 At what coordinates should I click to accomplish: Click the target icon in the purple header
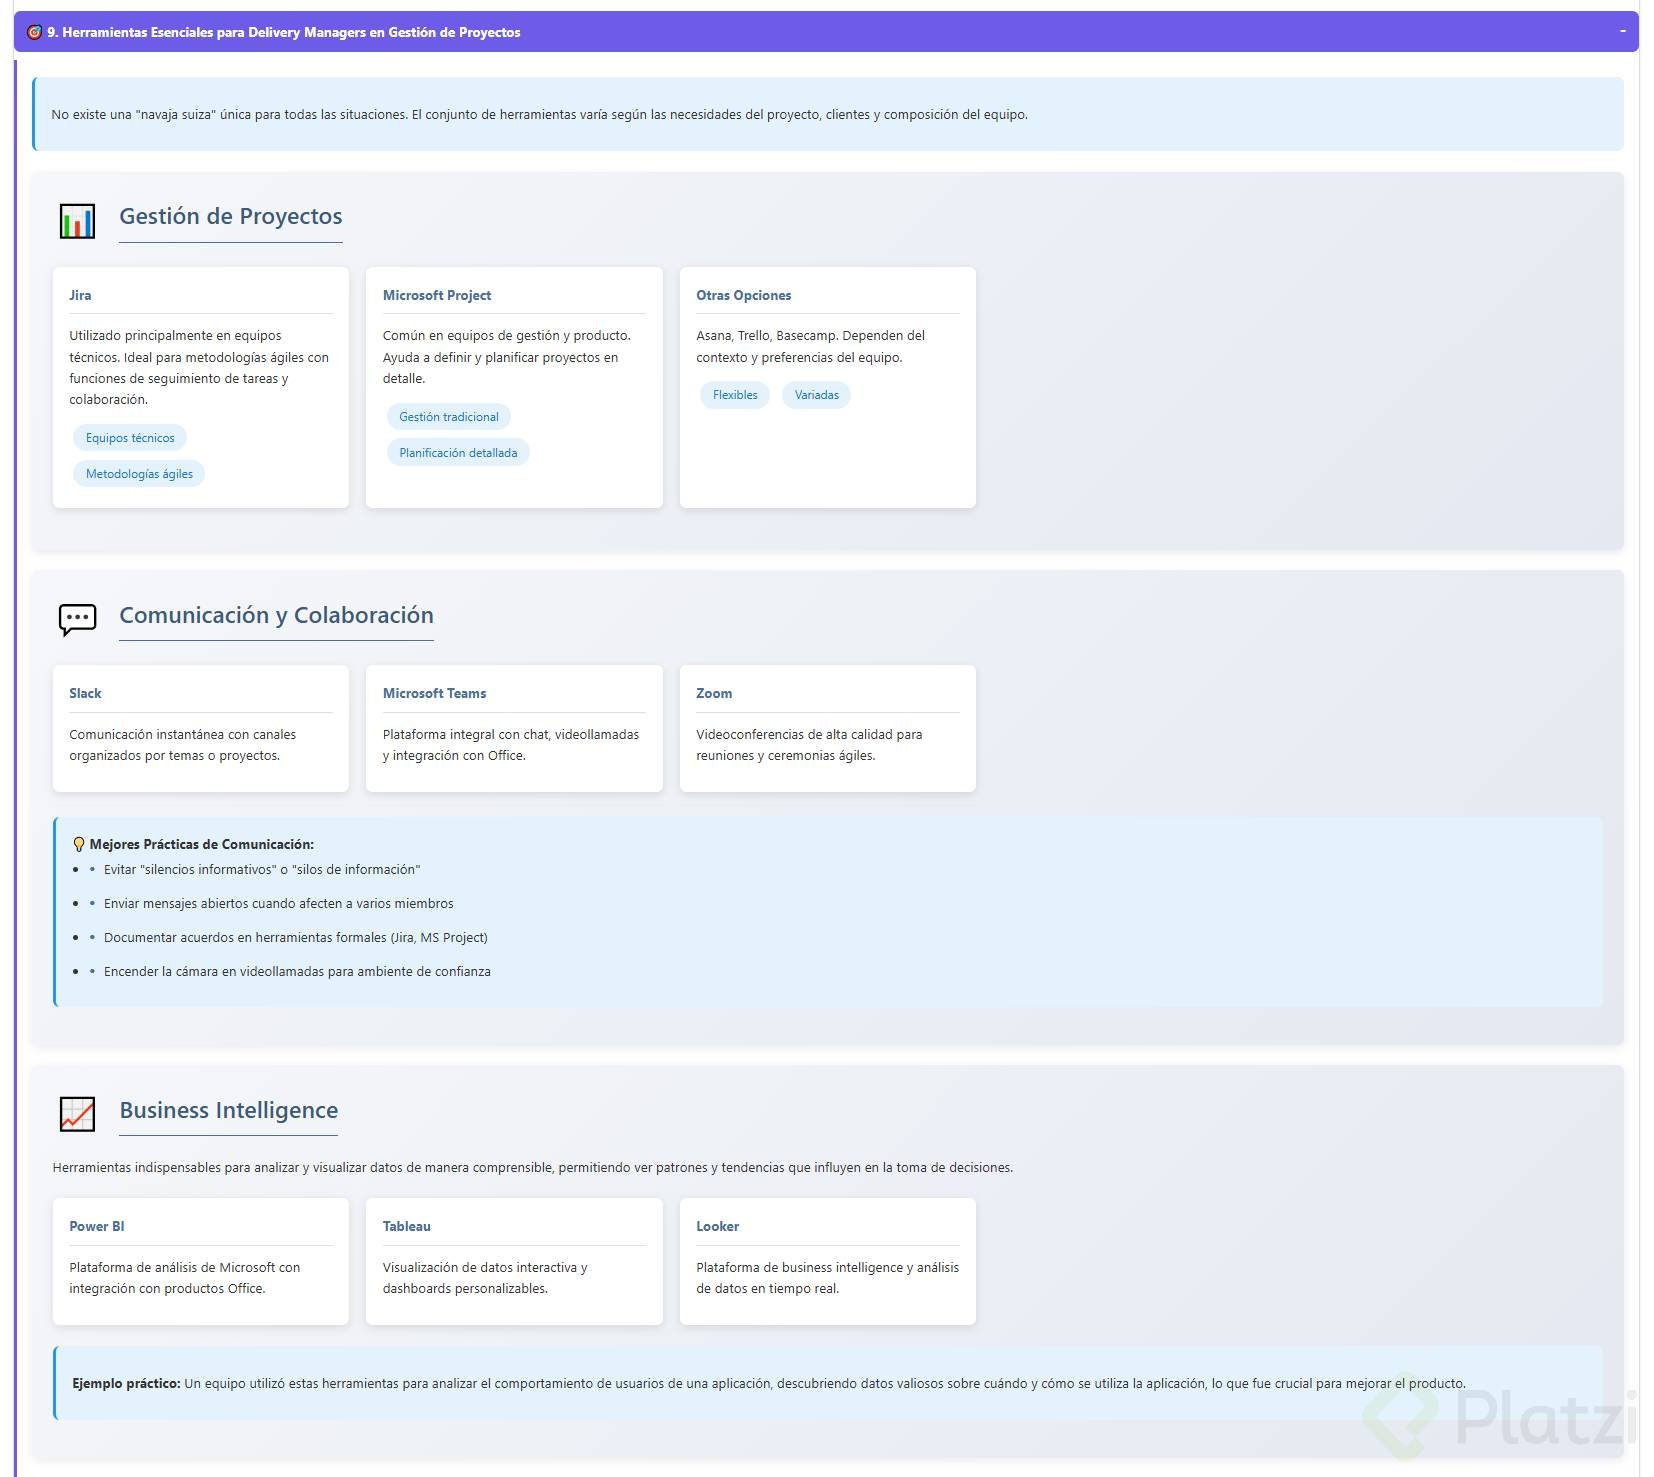tap(34, 32)
